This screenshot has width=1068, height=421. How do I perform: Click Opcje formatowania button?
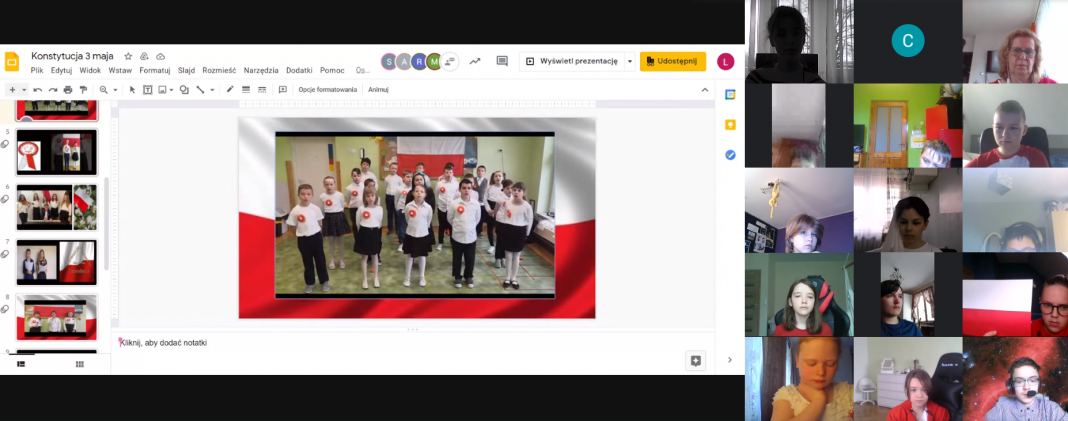coord(327,90)
